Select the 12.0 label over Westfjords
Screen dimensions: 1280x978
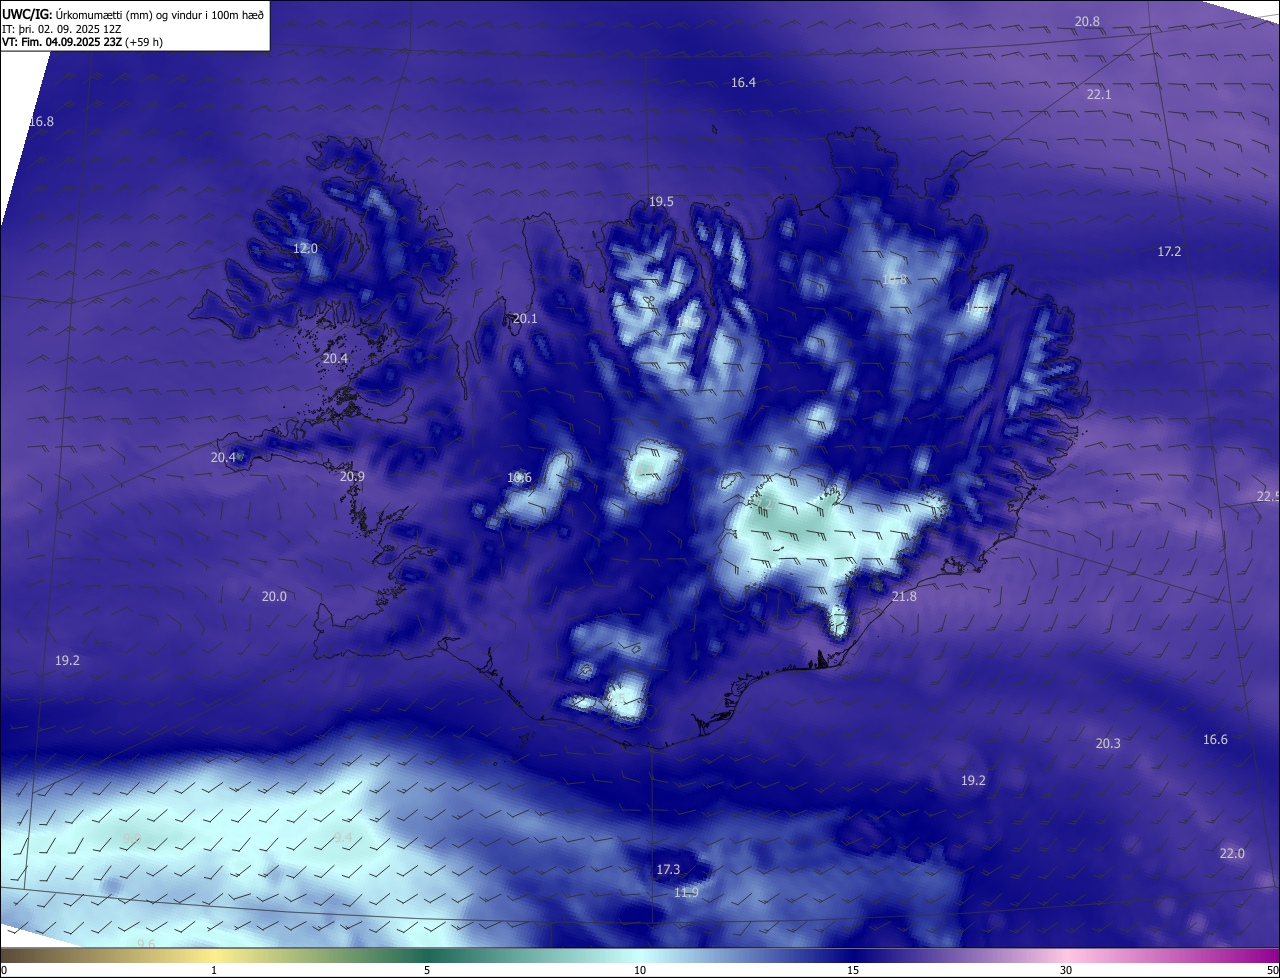click(305, 249)
